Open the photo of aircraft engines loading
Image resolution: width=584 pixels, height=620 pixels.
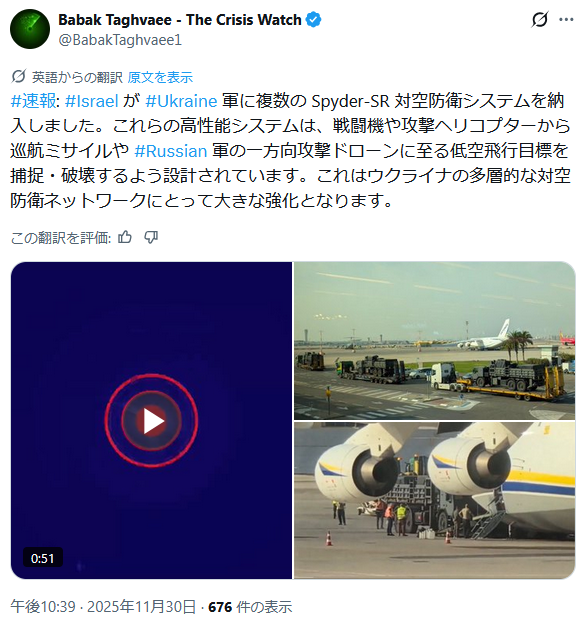[434, 501]
